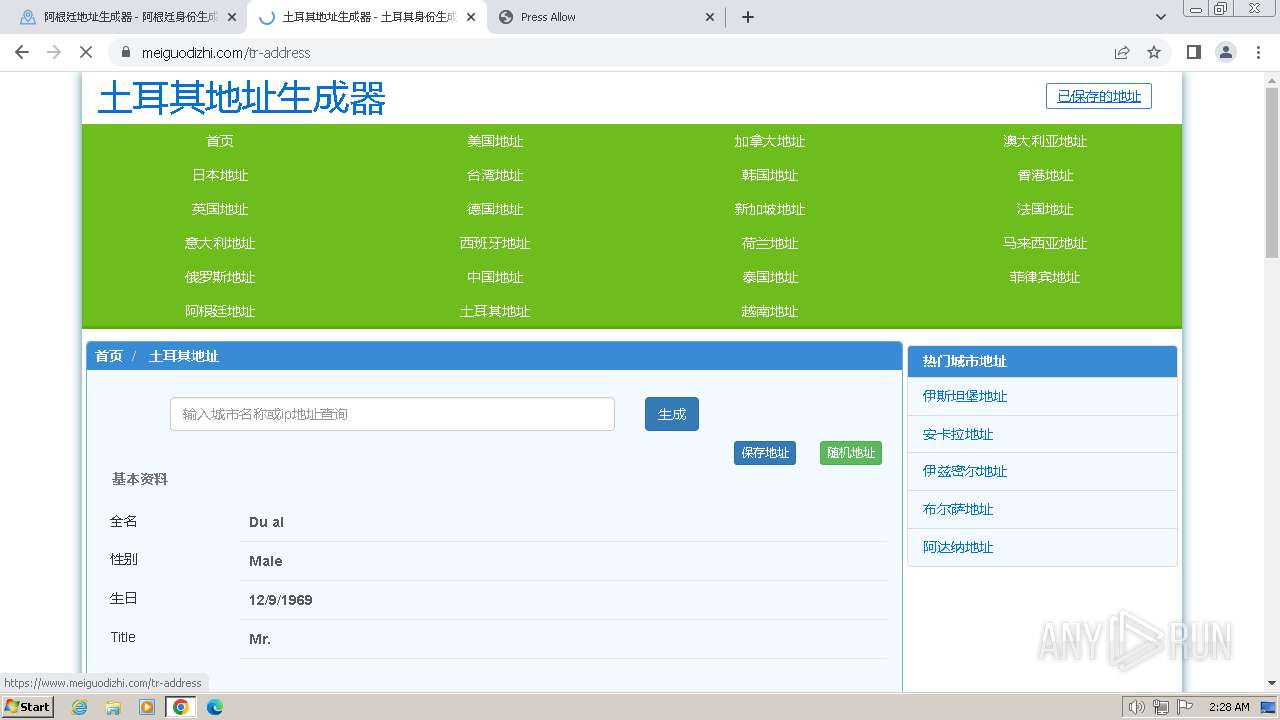Launch Internet Explorer from the taskbar
Viewport: 1280px width, 720px height.
point(79,707)
